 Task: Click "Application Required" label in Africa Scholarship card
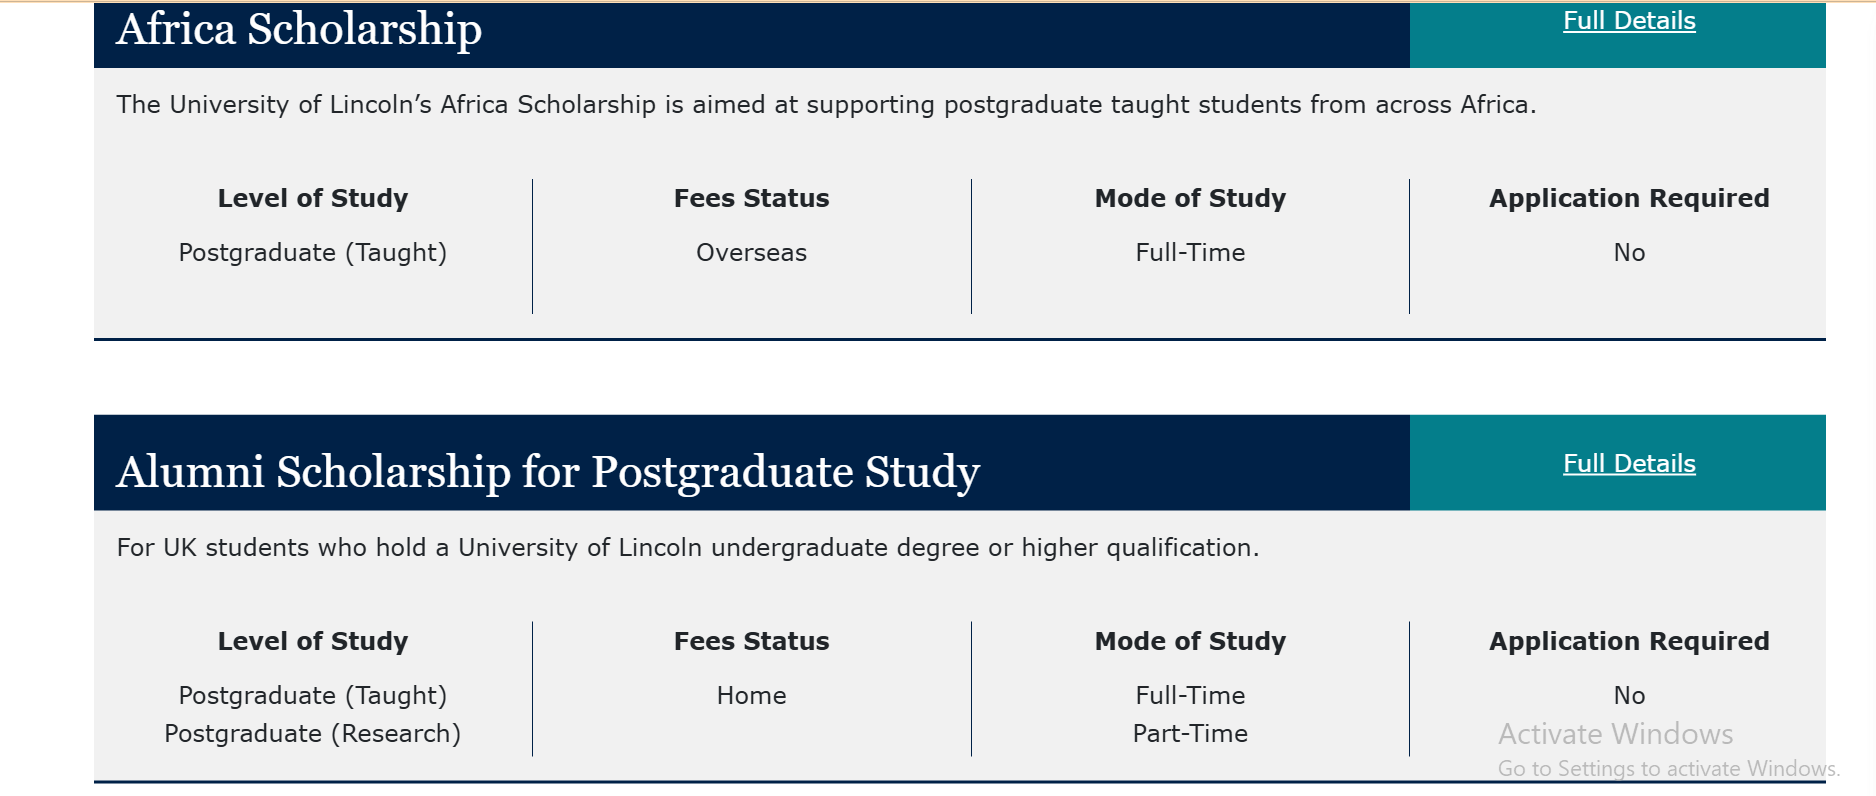(1629, 199)
